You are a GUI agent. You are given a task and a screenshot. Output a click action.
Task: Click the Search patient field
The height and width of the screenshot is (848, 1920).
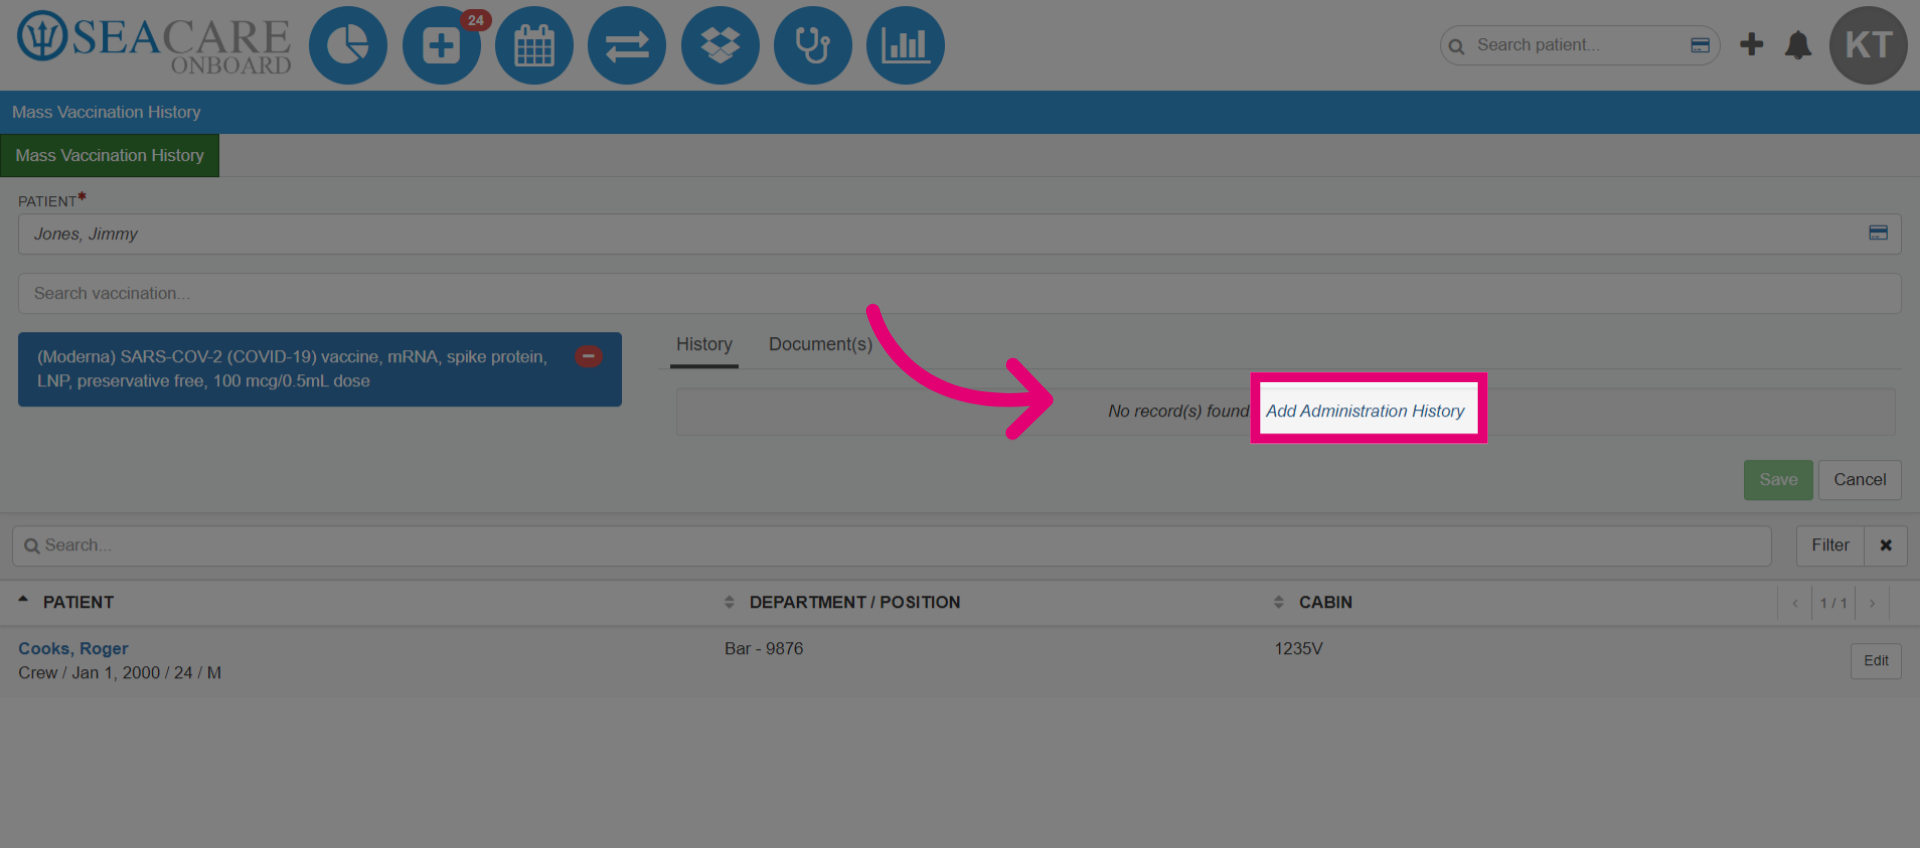(1580, 45)
